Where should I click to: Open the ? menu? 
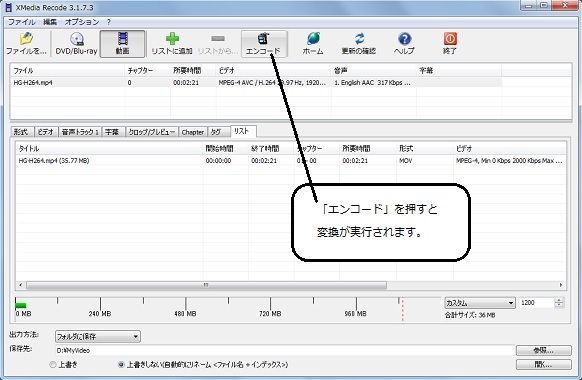[x=108, y=22]
